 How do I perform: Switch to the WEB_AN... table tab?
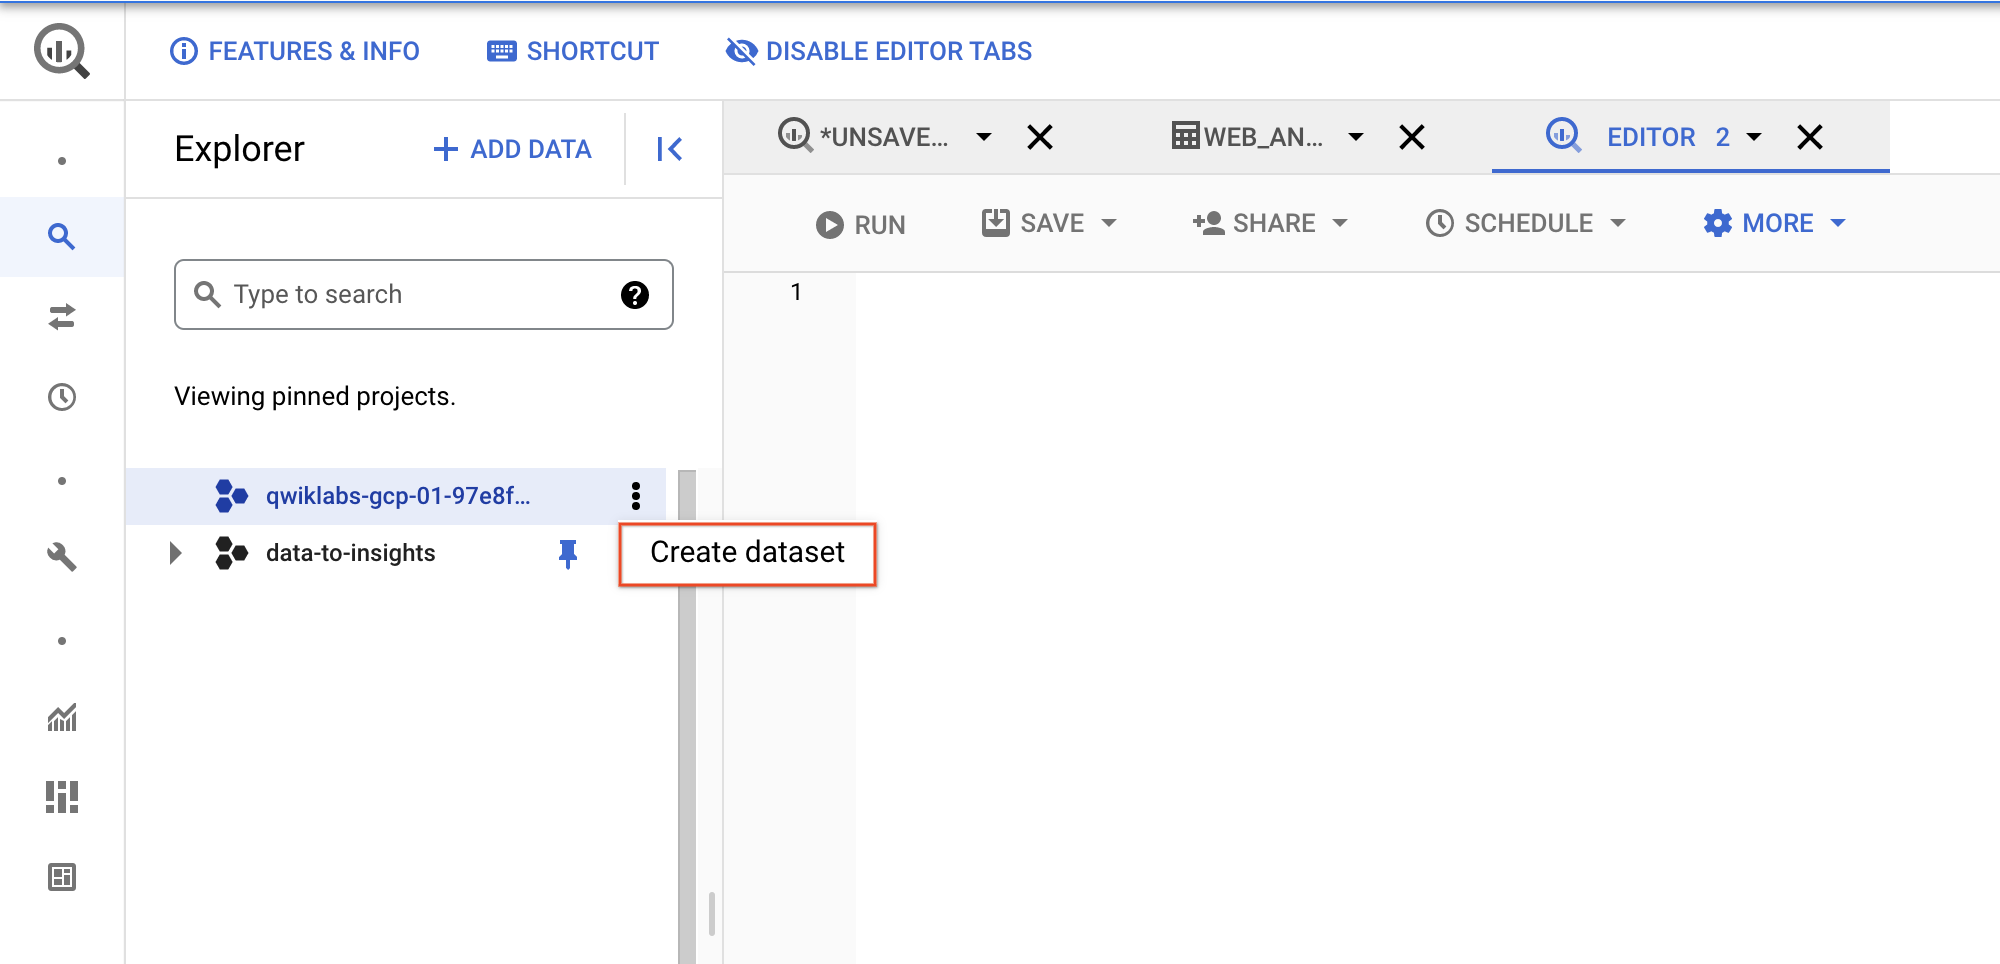tap(1250, 137)
